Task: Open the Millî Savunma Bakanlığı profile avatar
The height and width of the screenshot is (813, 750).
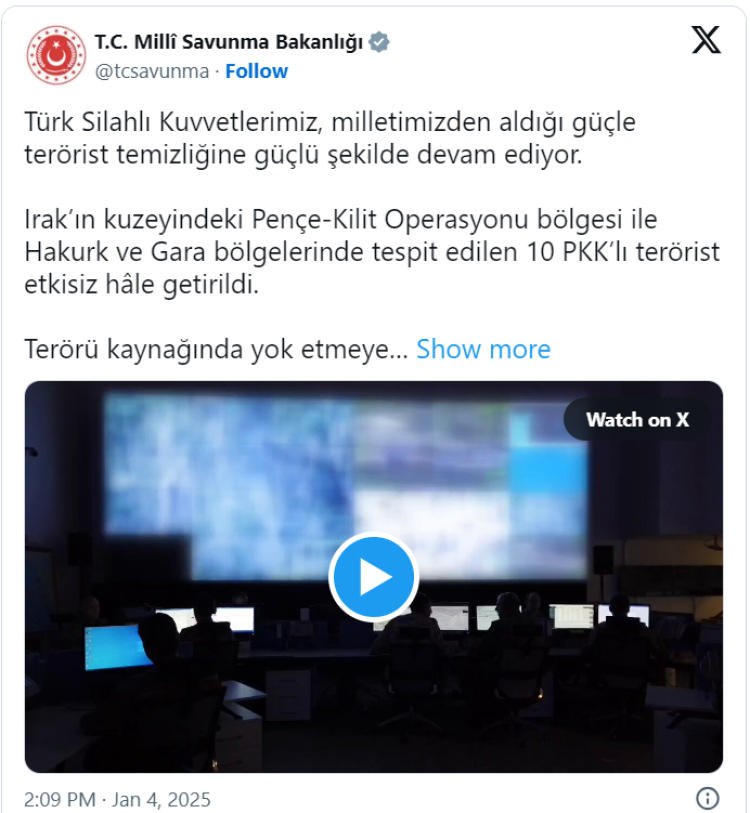Action: [56, 55]
